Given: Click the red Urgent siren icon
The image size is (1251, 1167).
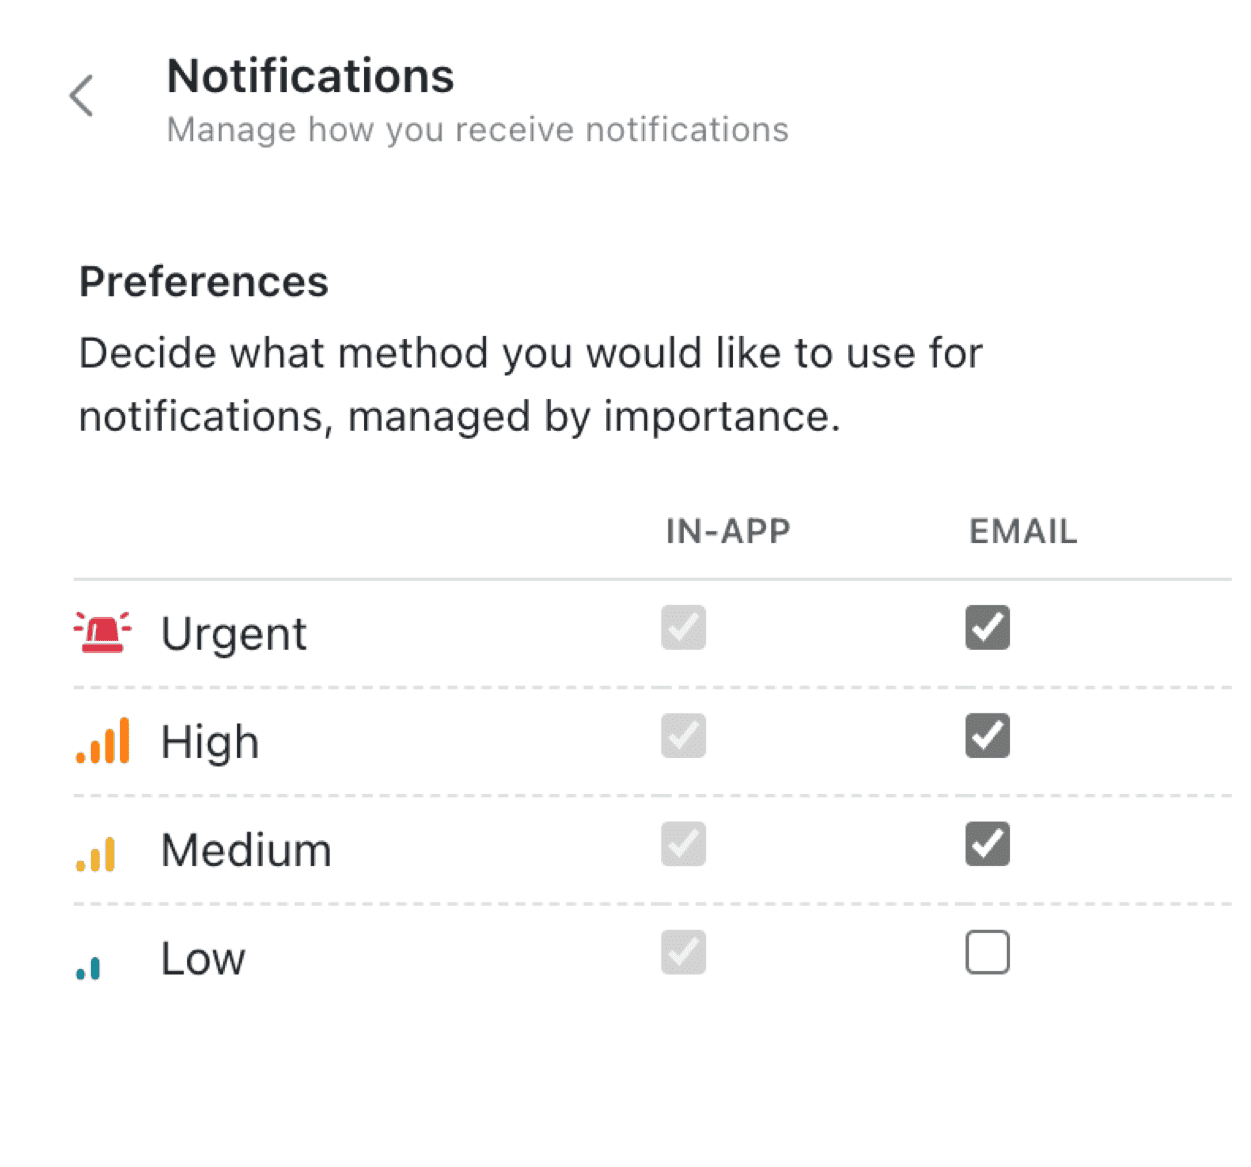Looking at the screenshot, I should tap(102, 633).
